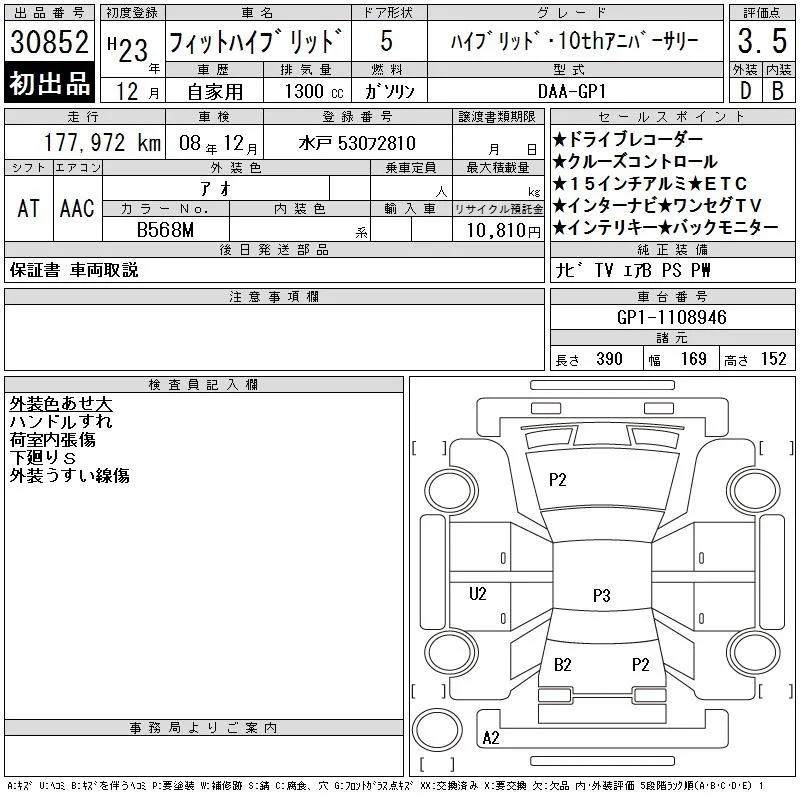Screen dimensions: 800x800
Task: Click the mileage value 177,972 km
Action: point(102,143)
